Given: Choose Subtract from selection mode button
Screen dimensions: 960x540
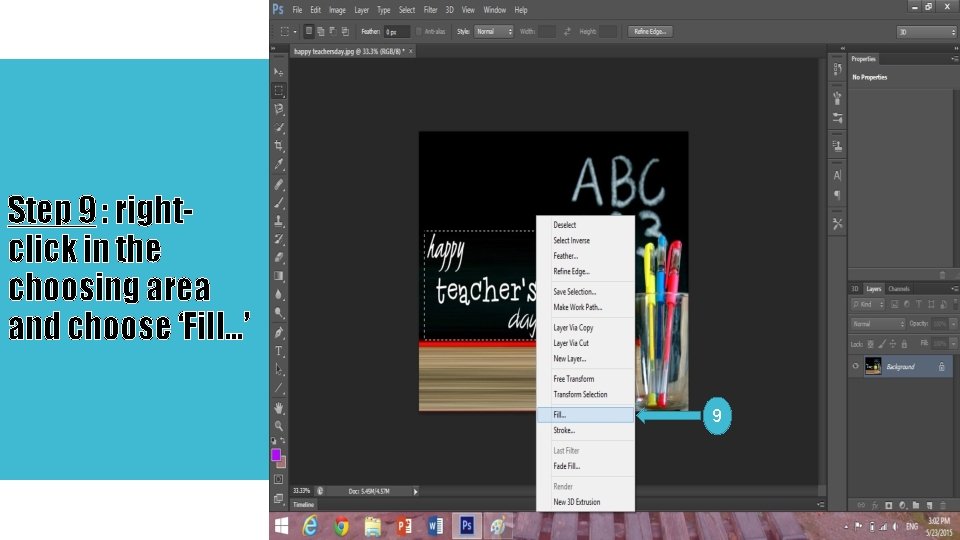Looking at the screenshot, I should [x=333, y=31].
